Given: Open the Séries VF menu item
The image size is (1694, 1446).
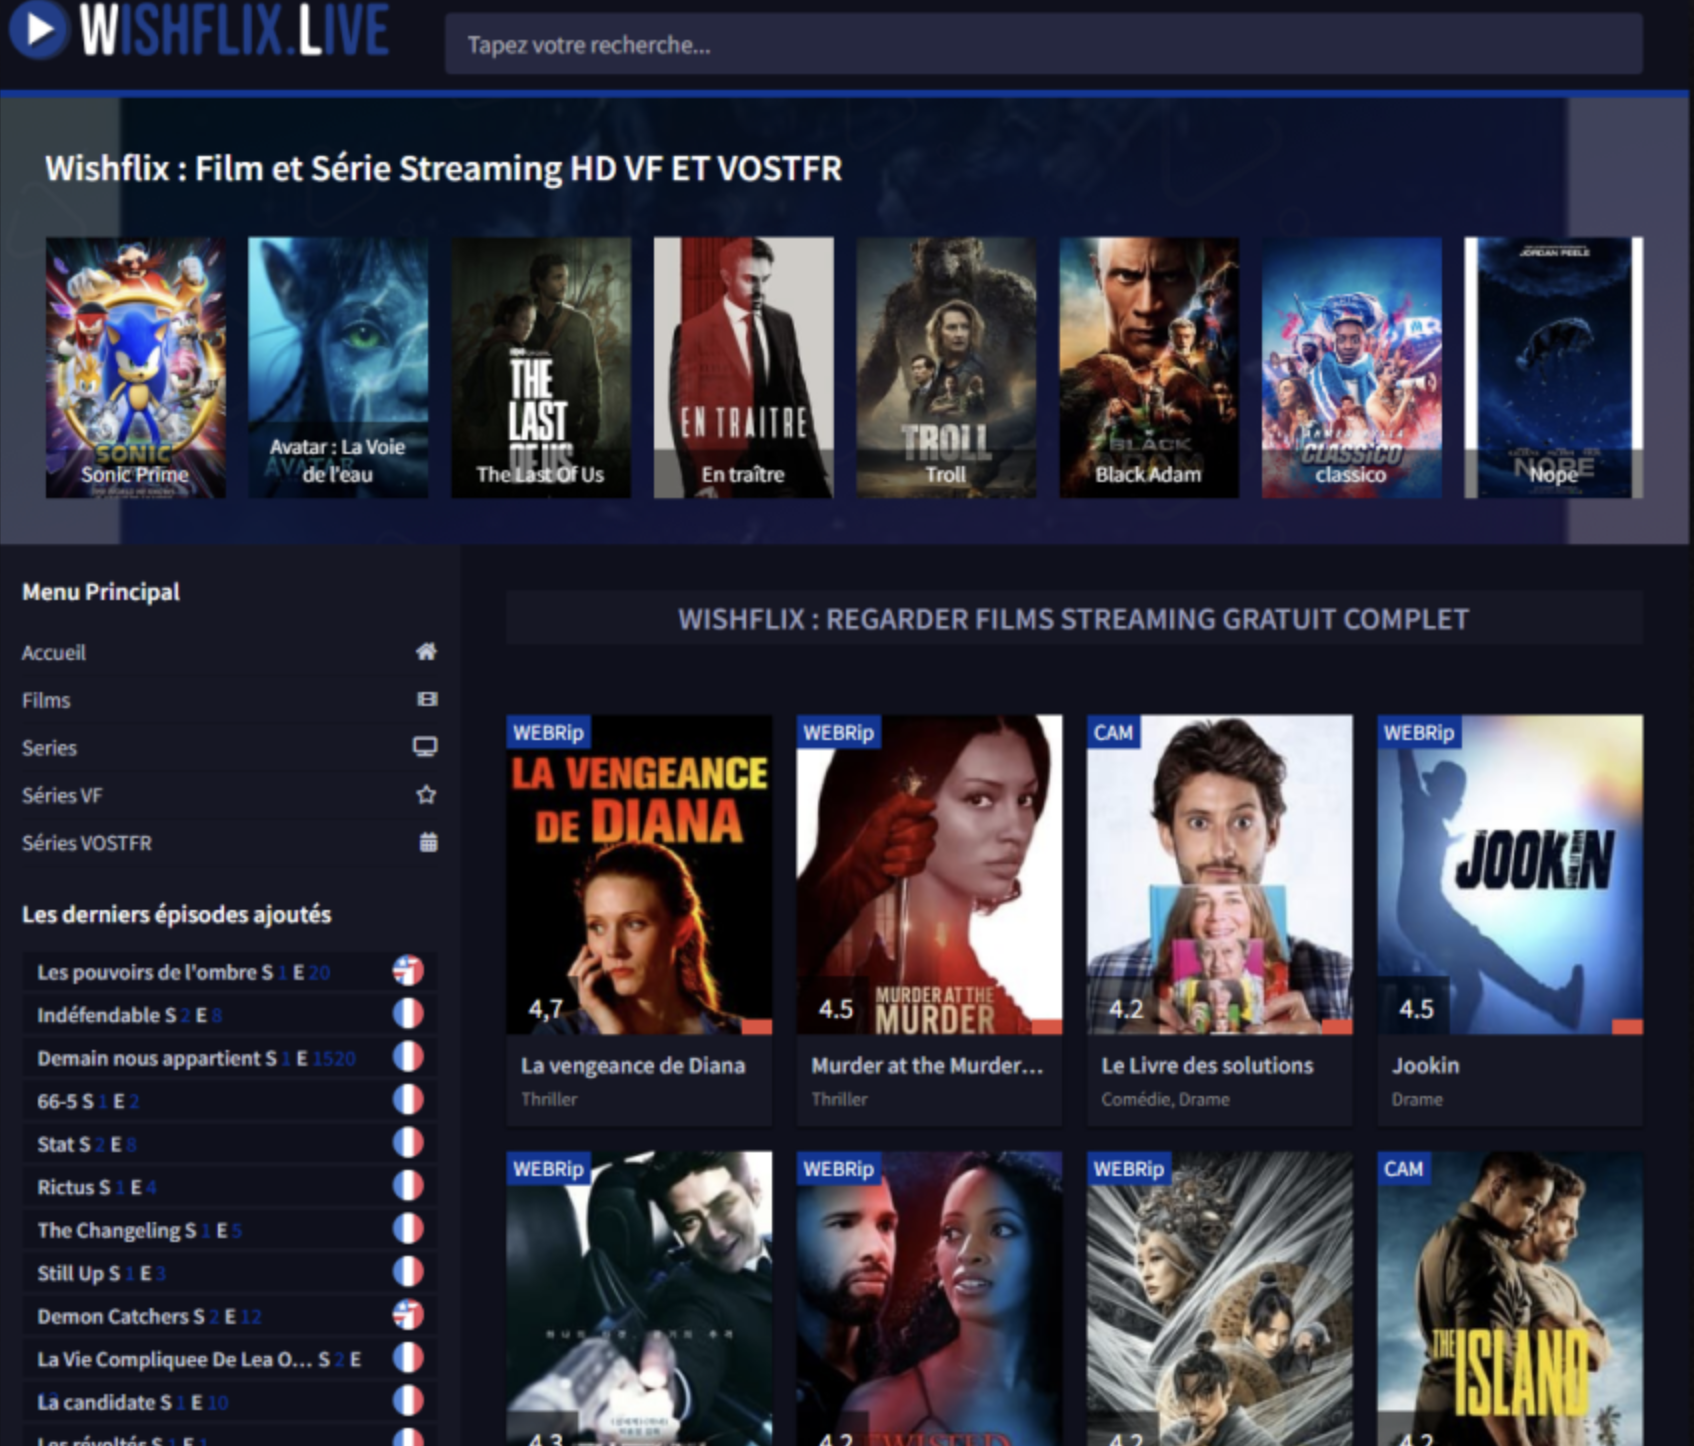Looking at the screenshot, I should click(x=62, y=796).
